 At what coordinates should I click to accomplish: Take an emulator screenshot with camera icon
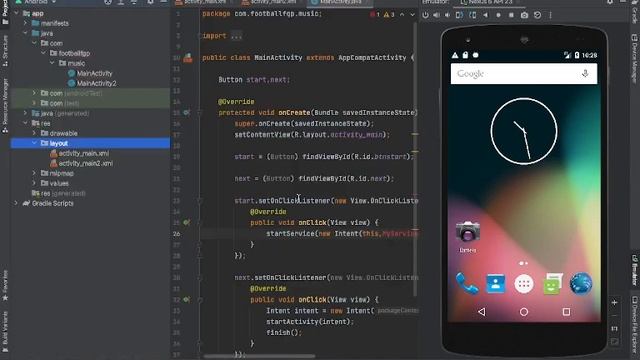(524, 15)
